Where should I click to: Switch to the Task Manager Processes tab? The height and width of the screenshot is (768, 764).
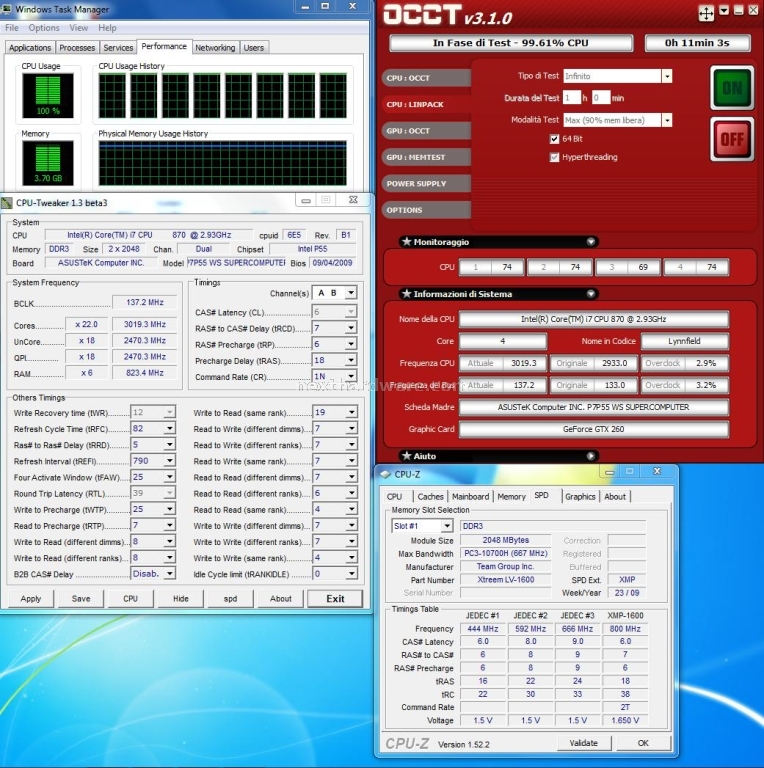pos(77,48)
